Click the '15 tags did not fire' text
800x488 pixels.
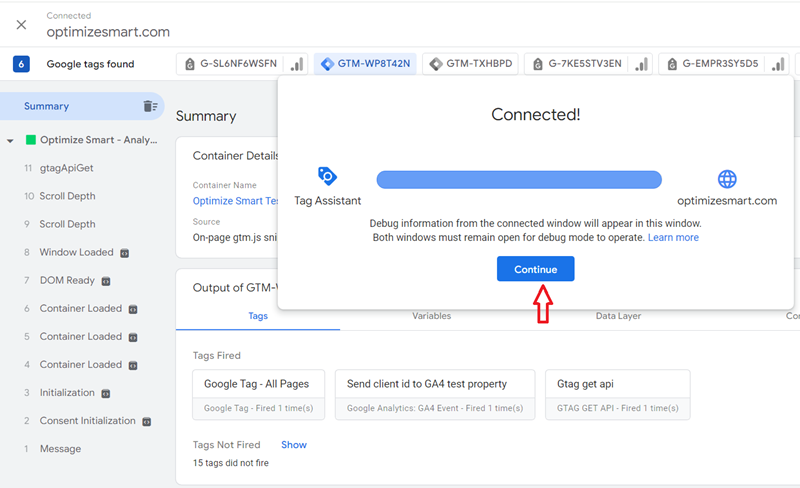coord(231,463)
